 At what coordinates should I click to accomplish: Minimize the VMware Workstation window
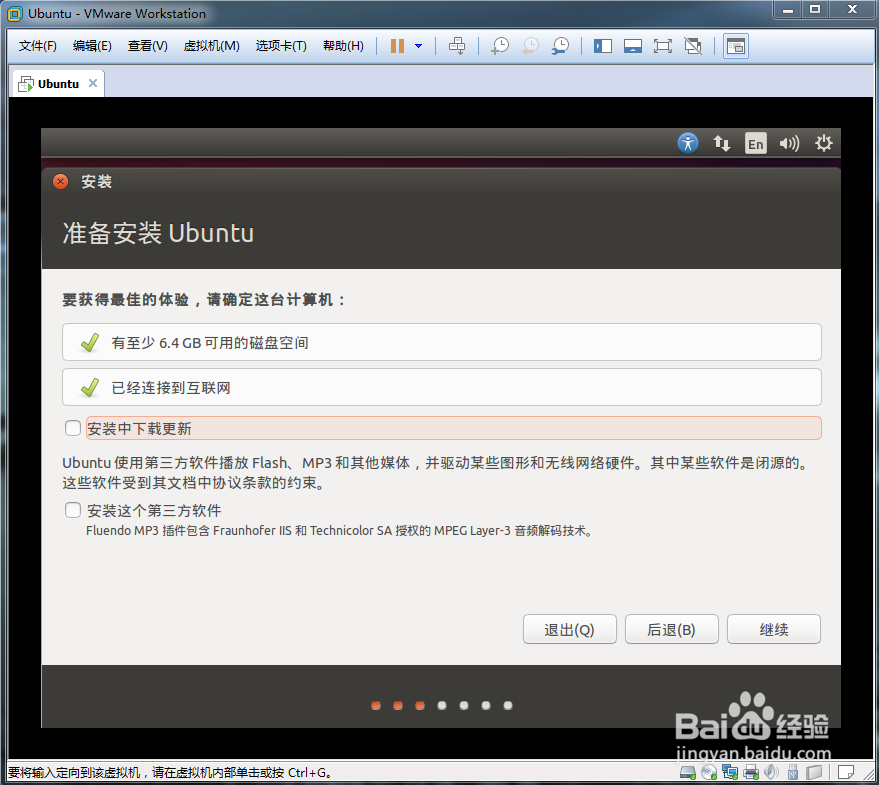(x=788, y=10)
